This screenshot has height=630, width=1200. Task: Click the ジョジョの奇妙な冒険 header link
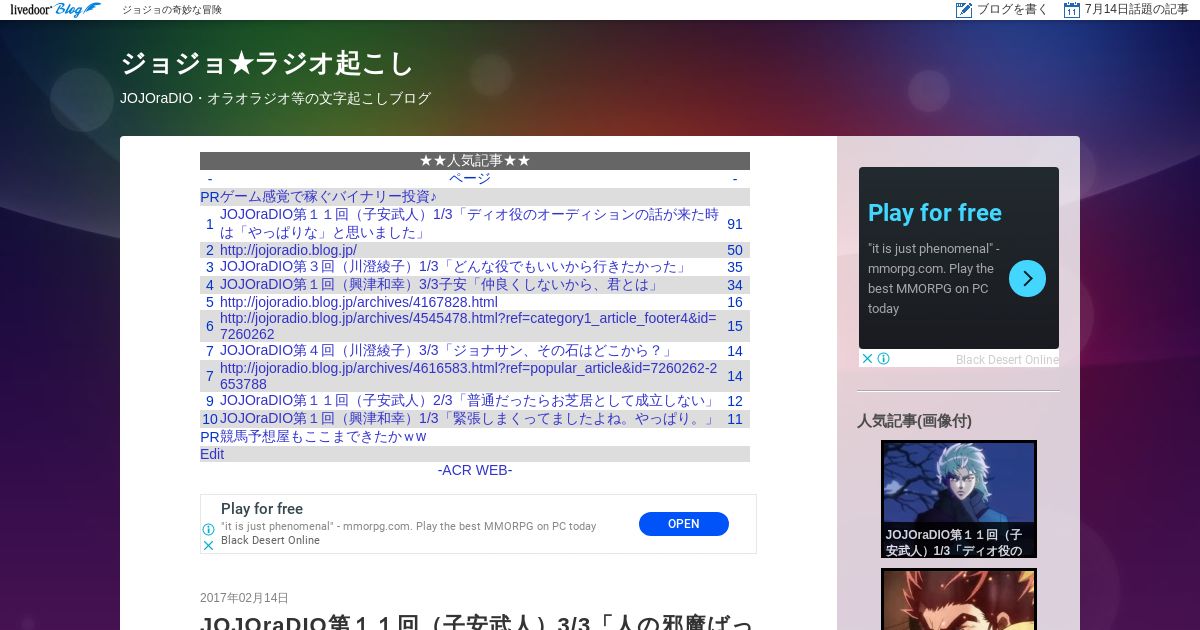point(172,10)
